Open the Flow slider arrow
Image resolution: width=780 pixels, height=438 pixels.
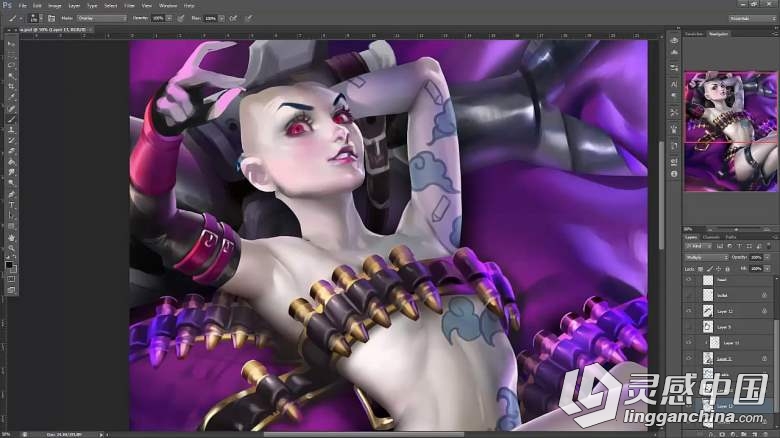(221, 18)
